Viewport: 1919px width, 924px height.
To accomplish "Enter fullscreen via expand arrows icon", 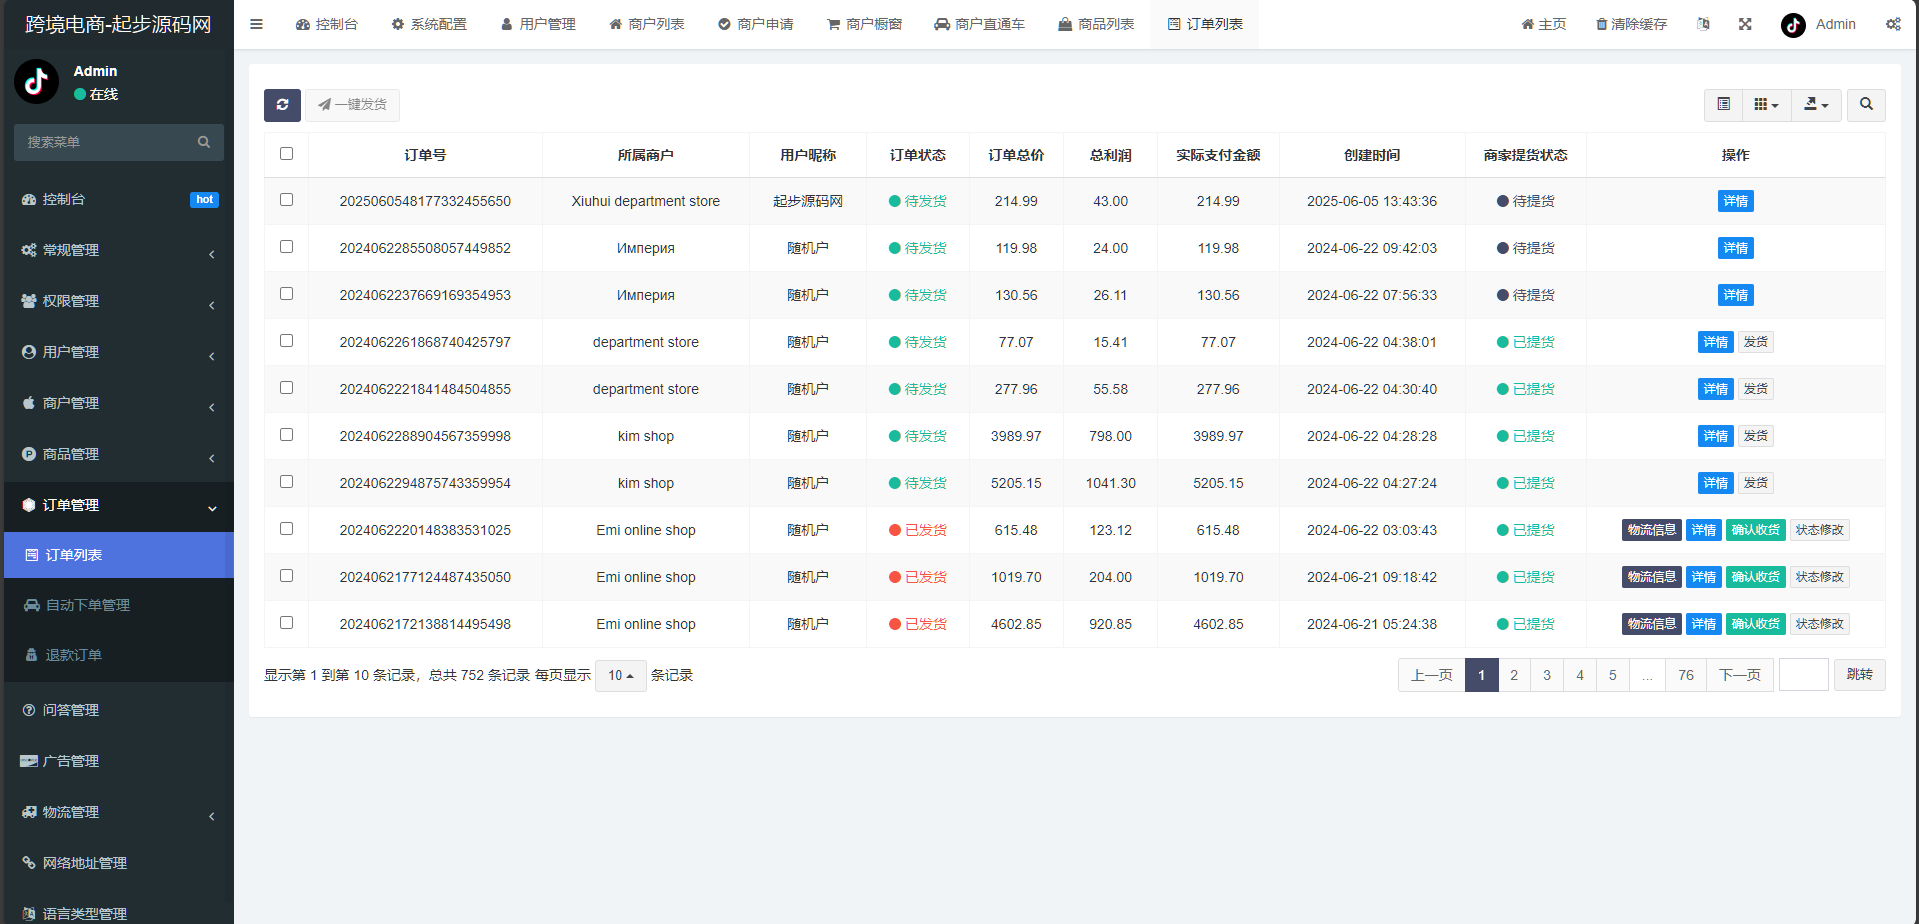I will click(x=1745, y=24).
